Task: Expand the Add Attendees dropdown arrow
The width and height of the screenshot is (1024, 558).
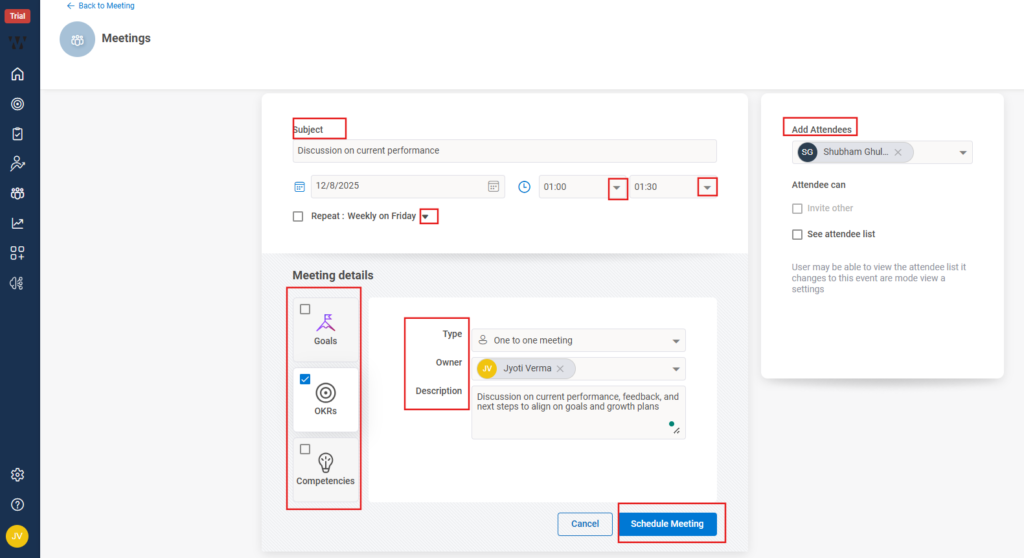Action: pyautogui.click(x=963, y=153)
